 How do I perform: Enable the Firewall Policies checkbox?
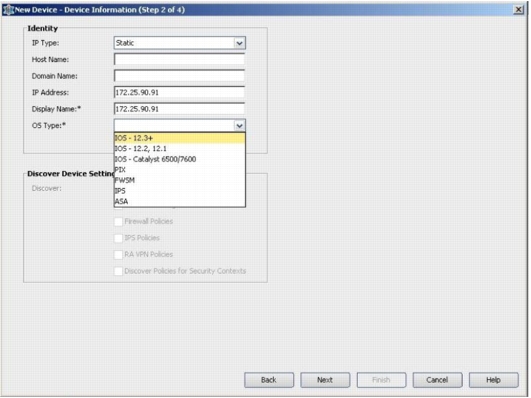pos(118,222)
